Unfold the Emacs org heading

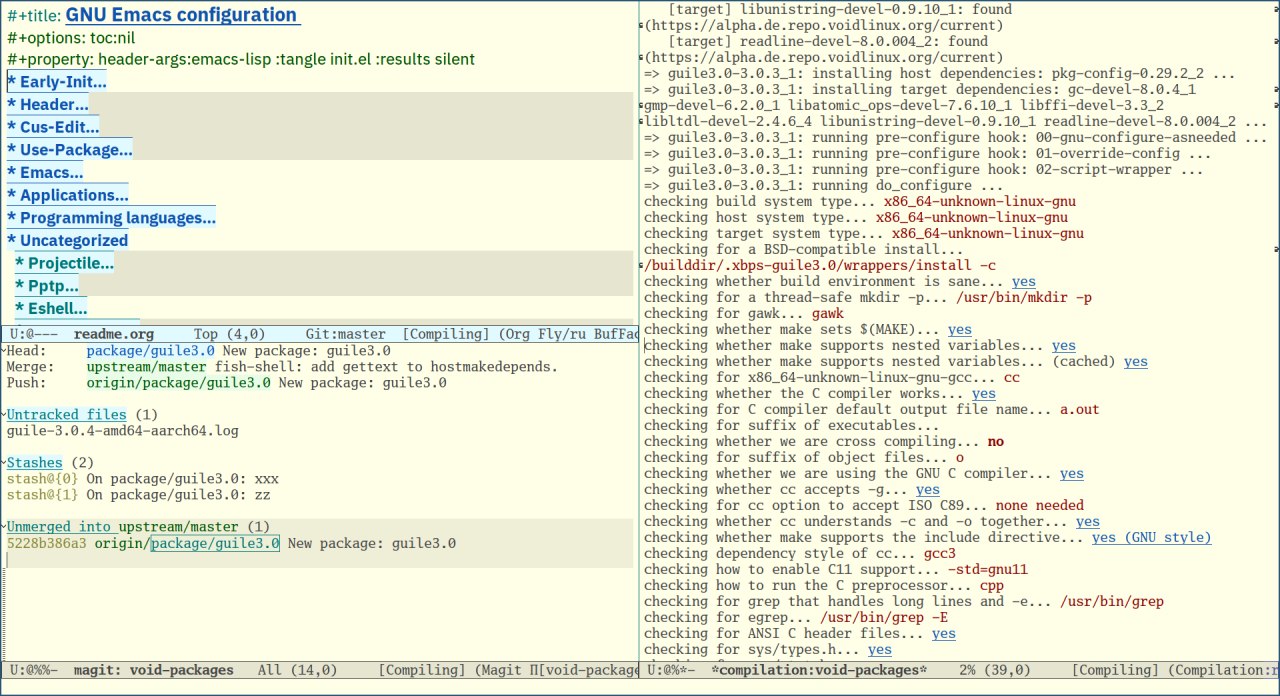click(45, 172)
